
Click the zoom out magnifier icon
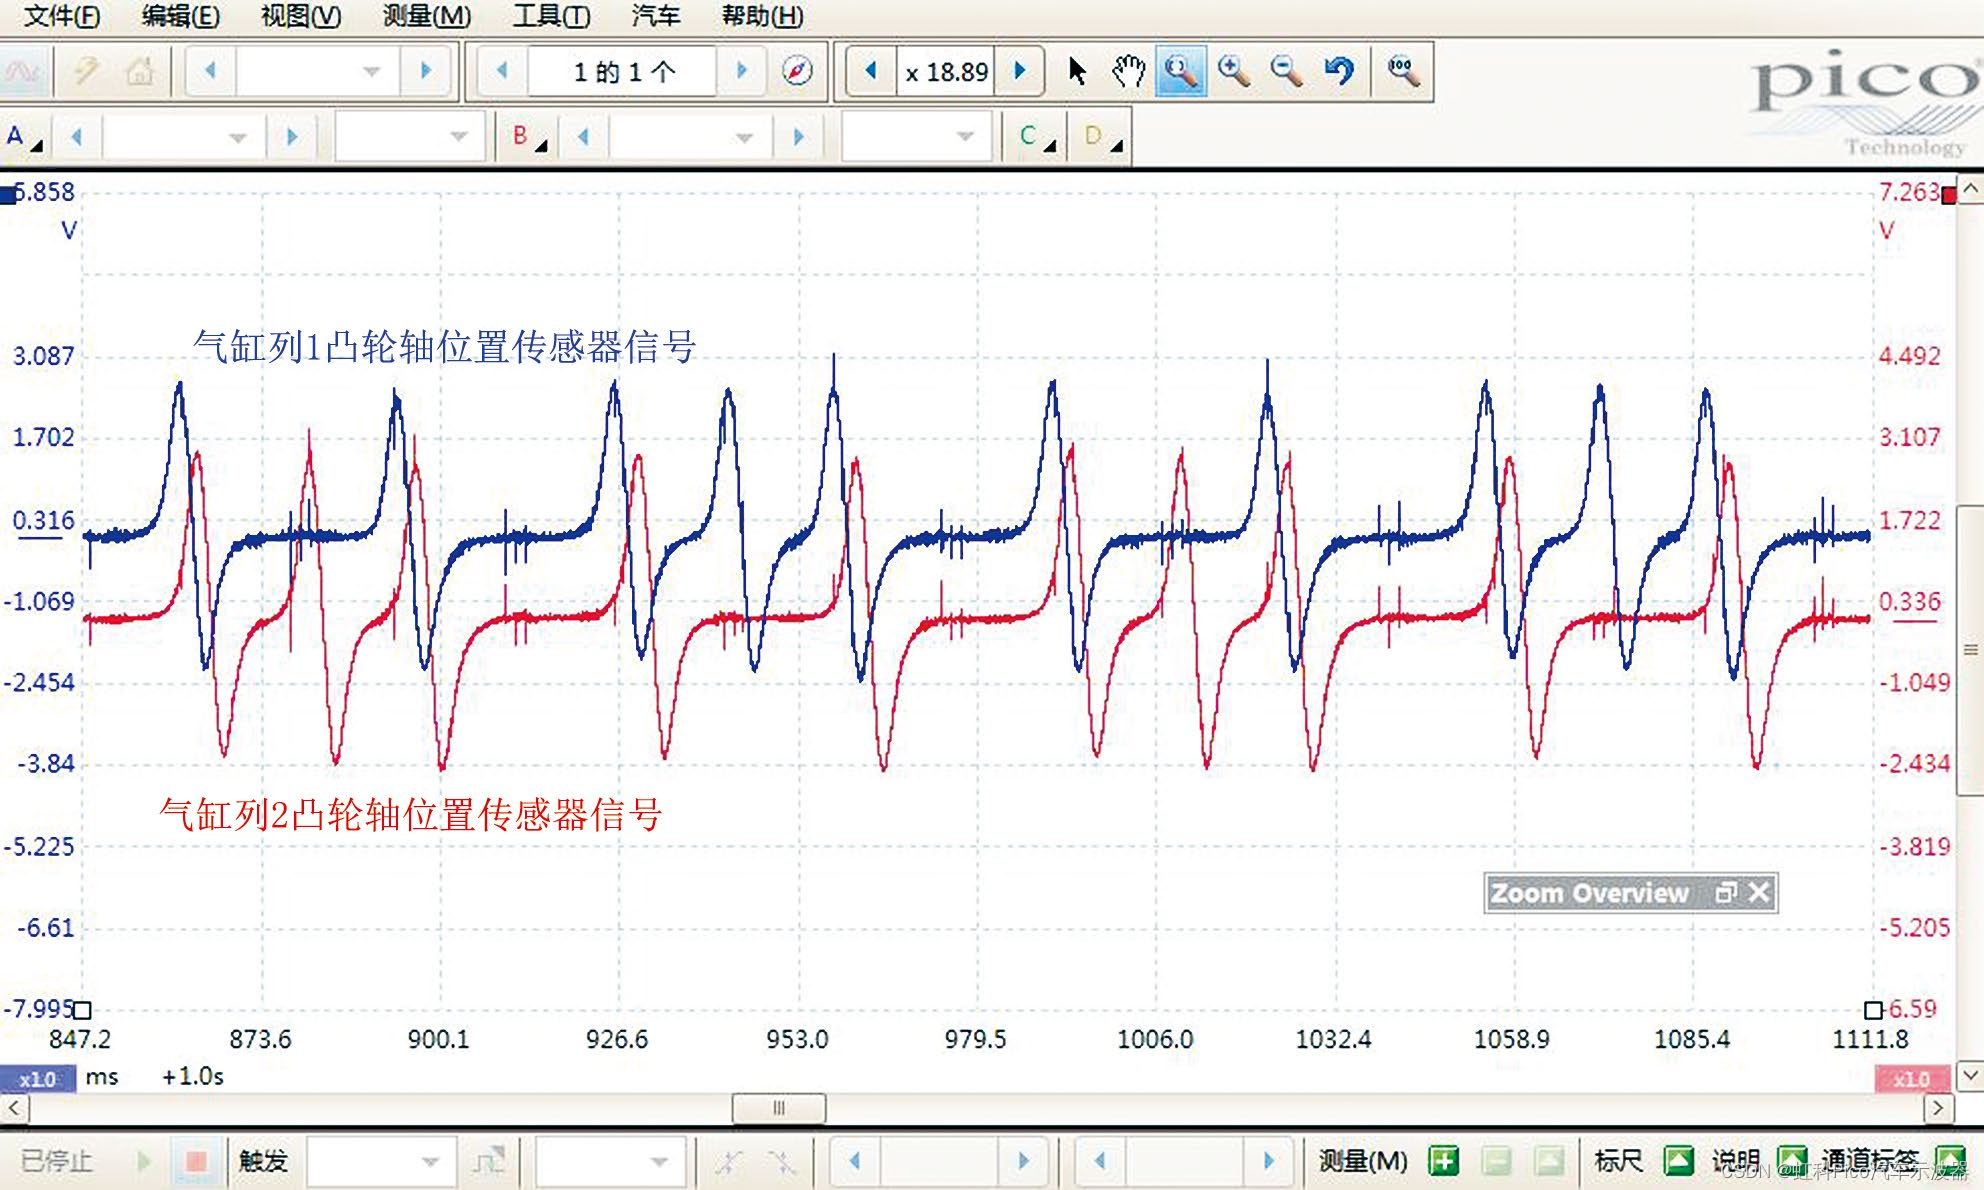click(x=1286, y=71)
